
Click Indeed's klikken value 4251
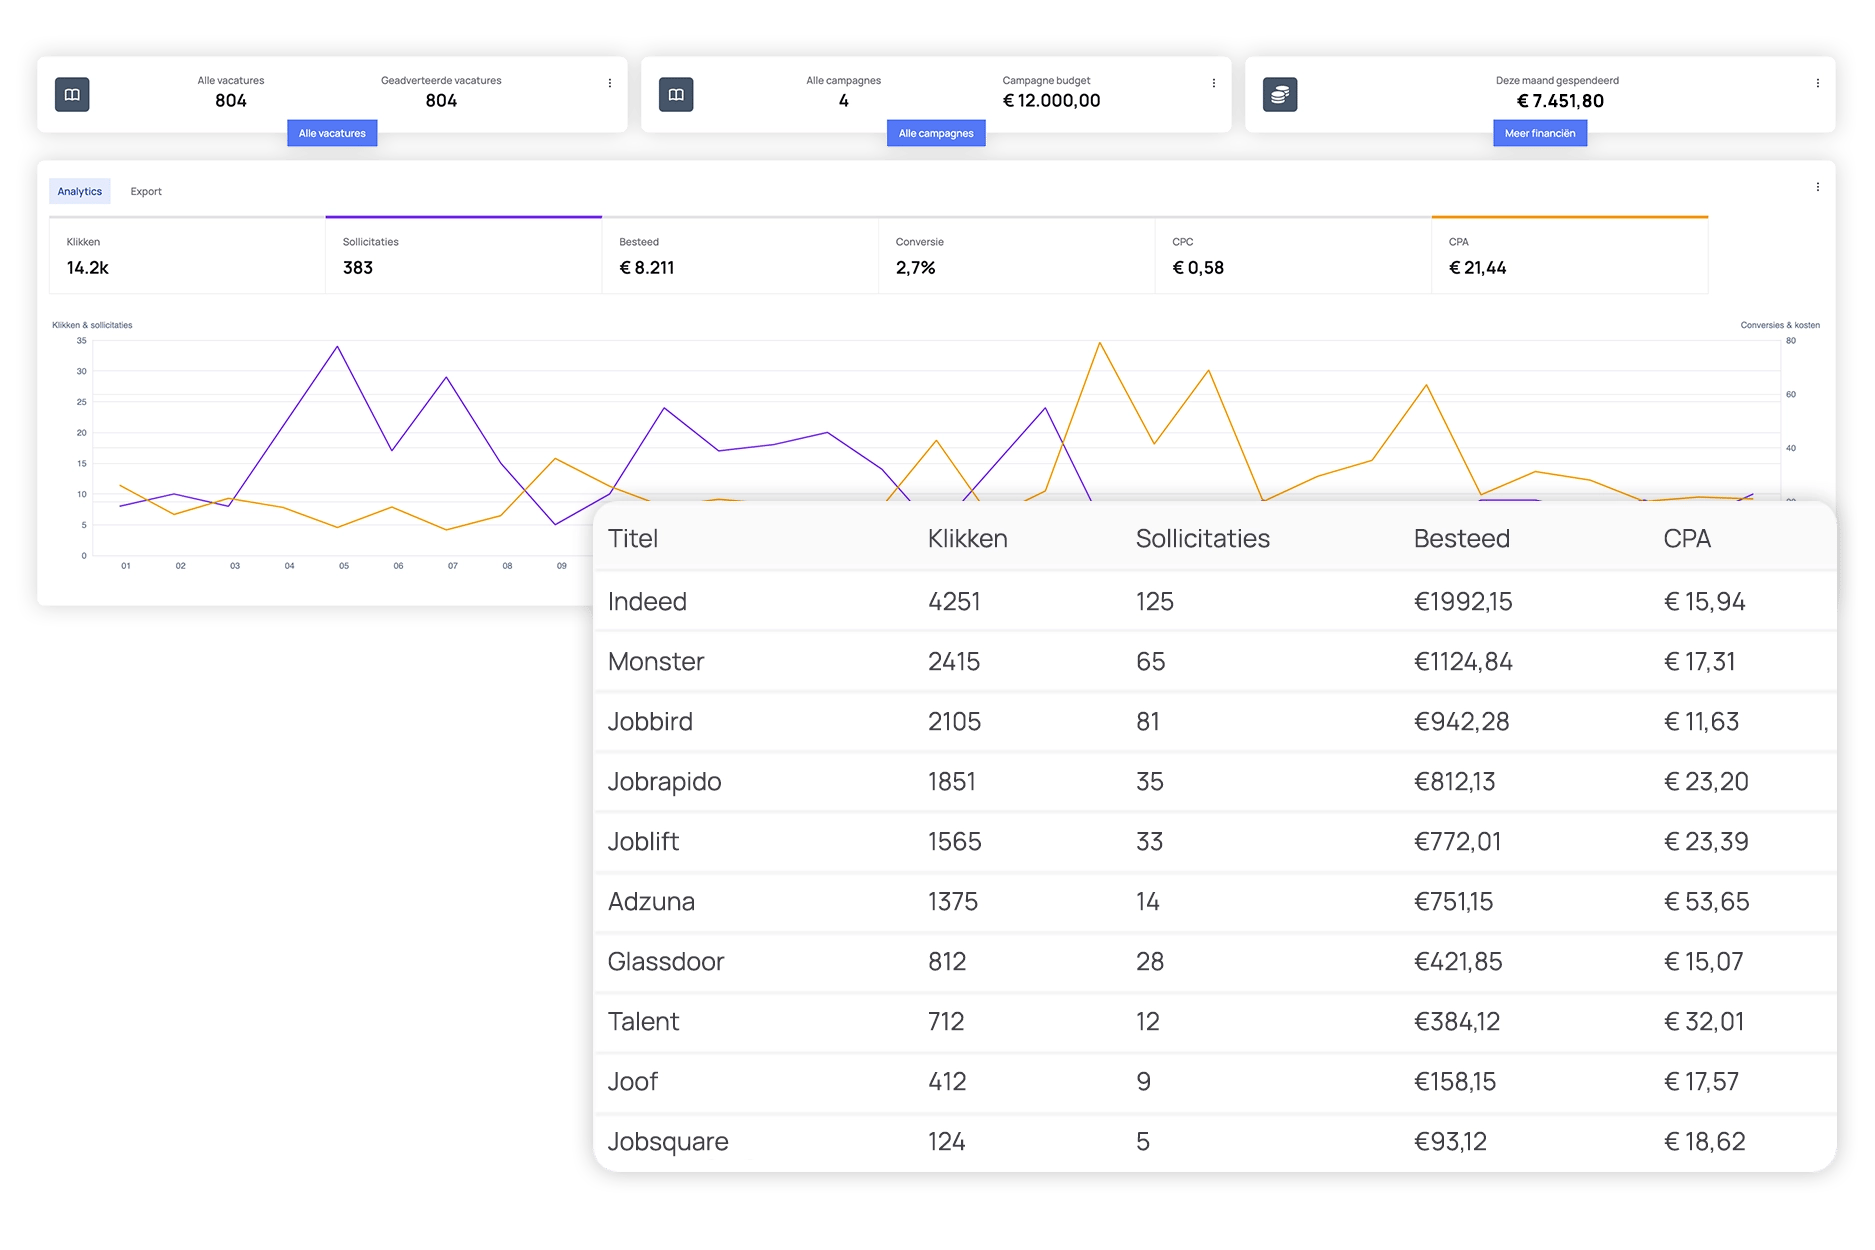pyautogui.click(x=954, y=602)
